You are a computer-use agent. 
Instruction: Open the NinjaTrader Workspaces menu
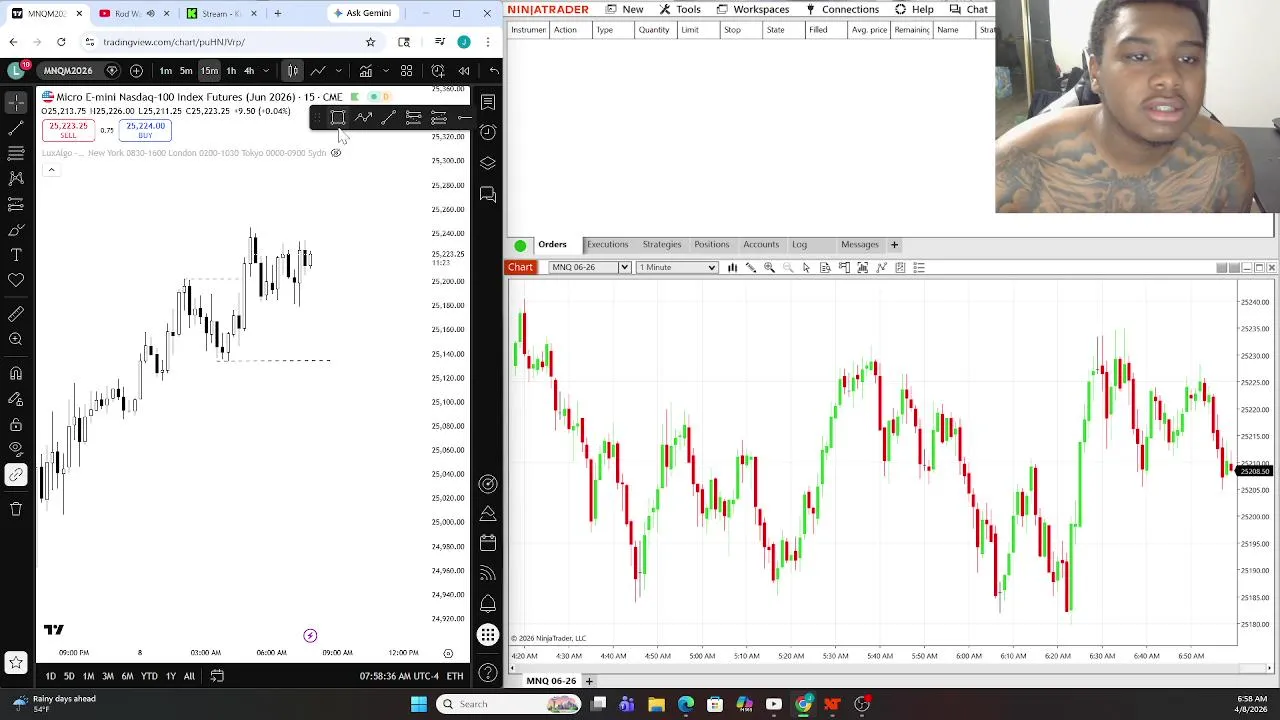tap(752, 9)
